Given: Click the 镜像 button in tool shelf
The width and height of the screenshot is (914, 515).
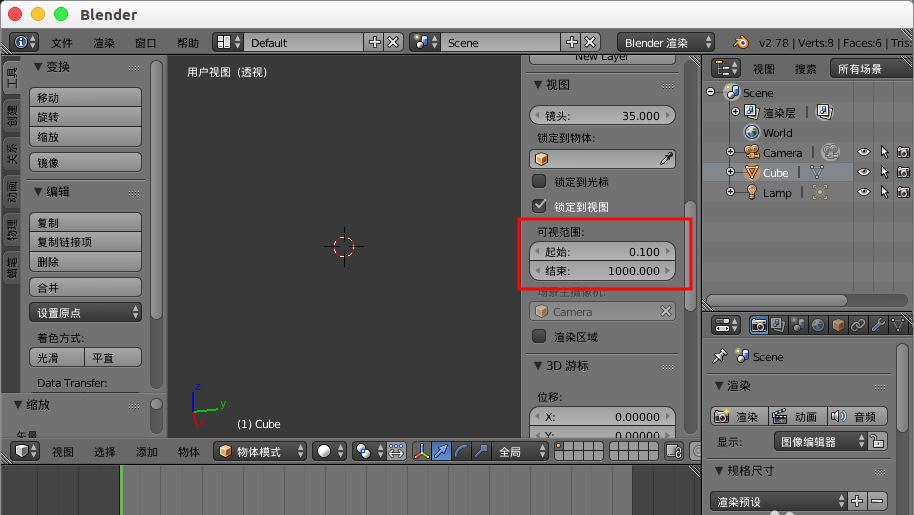Looking at the screenshot, I should point(85,163).
